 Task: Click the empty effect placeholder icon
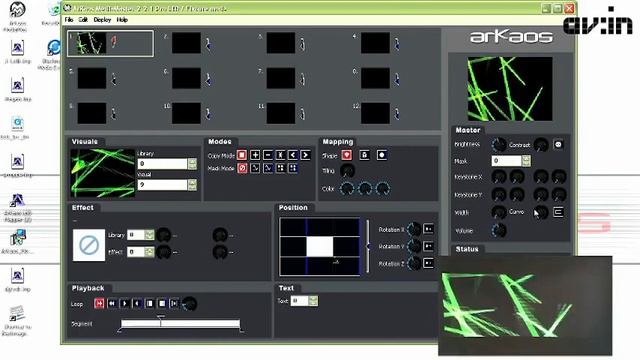[x=89, y=245]
